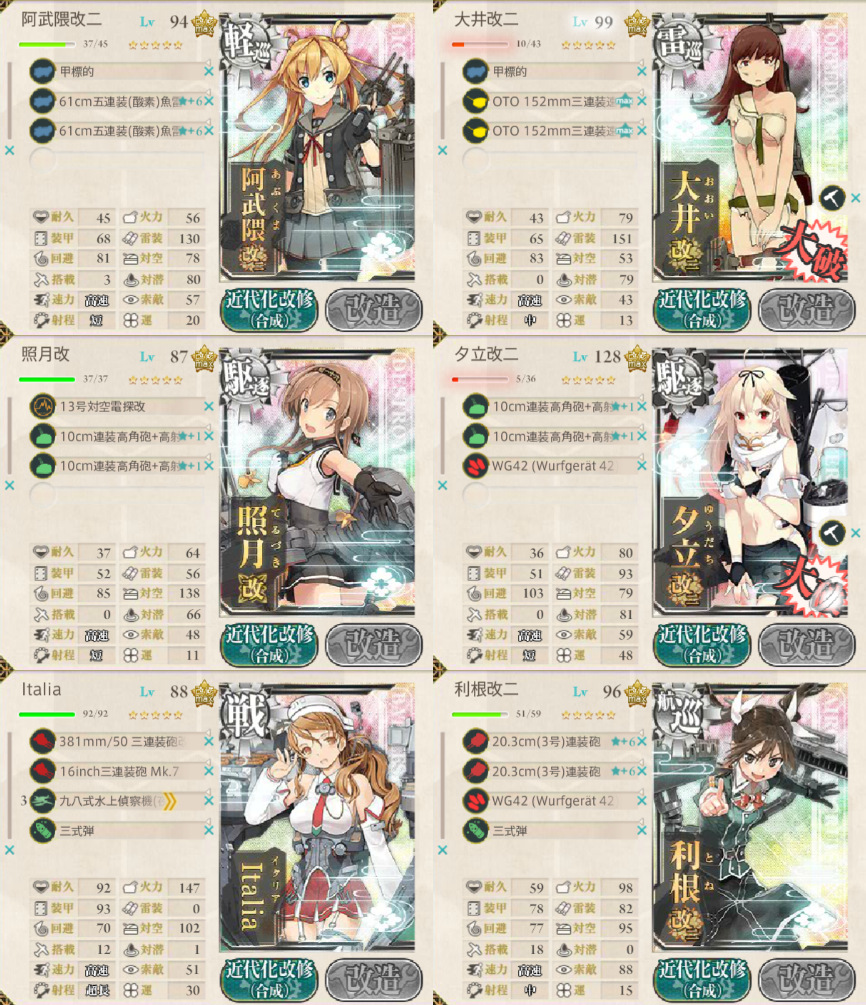This screenshot has height=1005, width=866.
Task: Click 利根改二's 三式弾 shell icon
Action: pos(476,830)
